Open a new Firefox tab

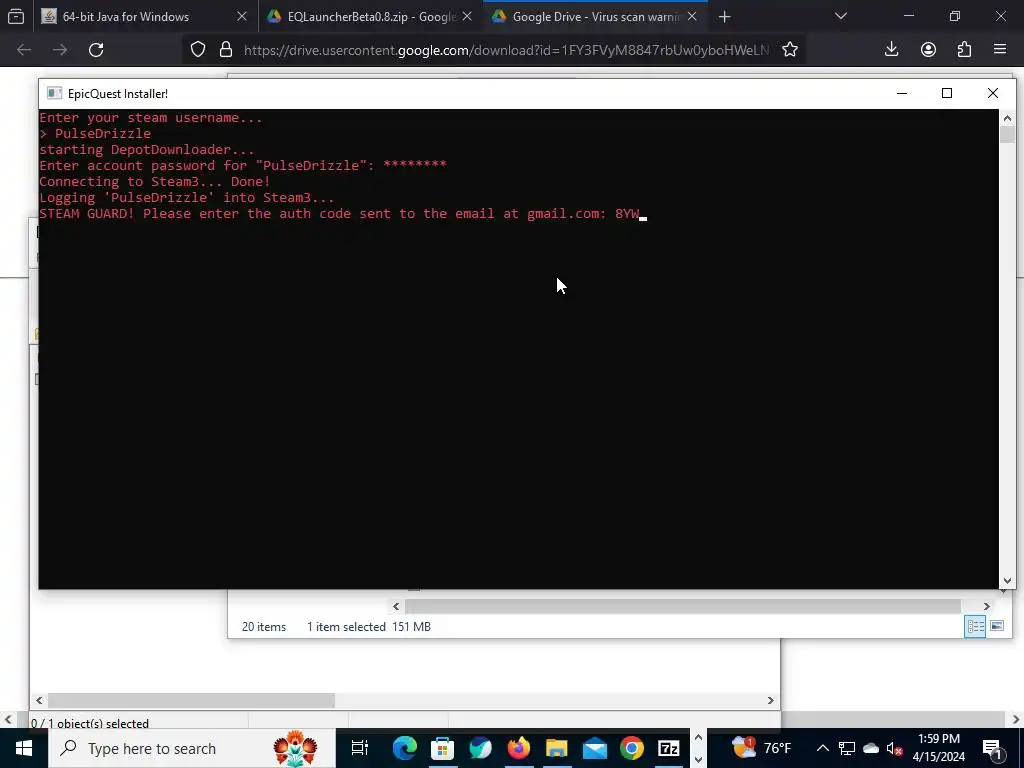click(724, 17)
